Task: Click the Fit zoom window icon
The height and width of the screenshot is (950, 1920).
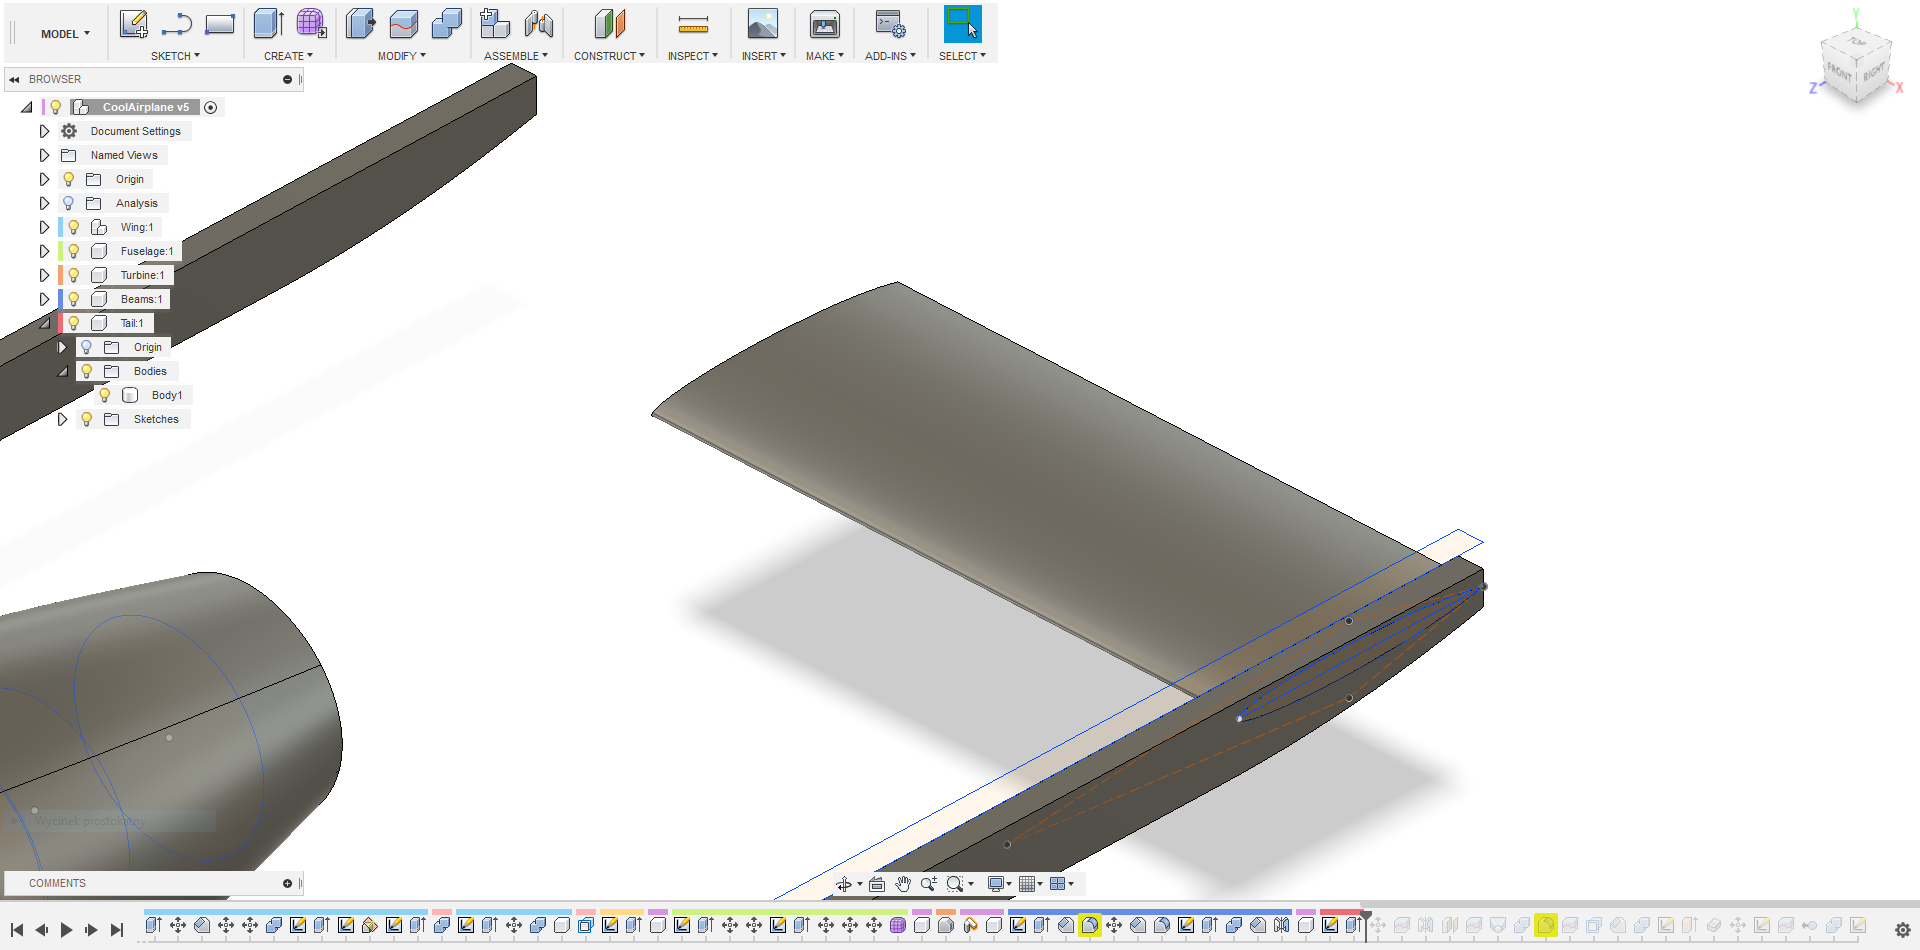Action: point(955,884)
